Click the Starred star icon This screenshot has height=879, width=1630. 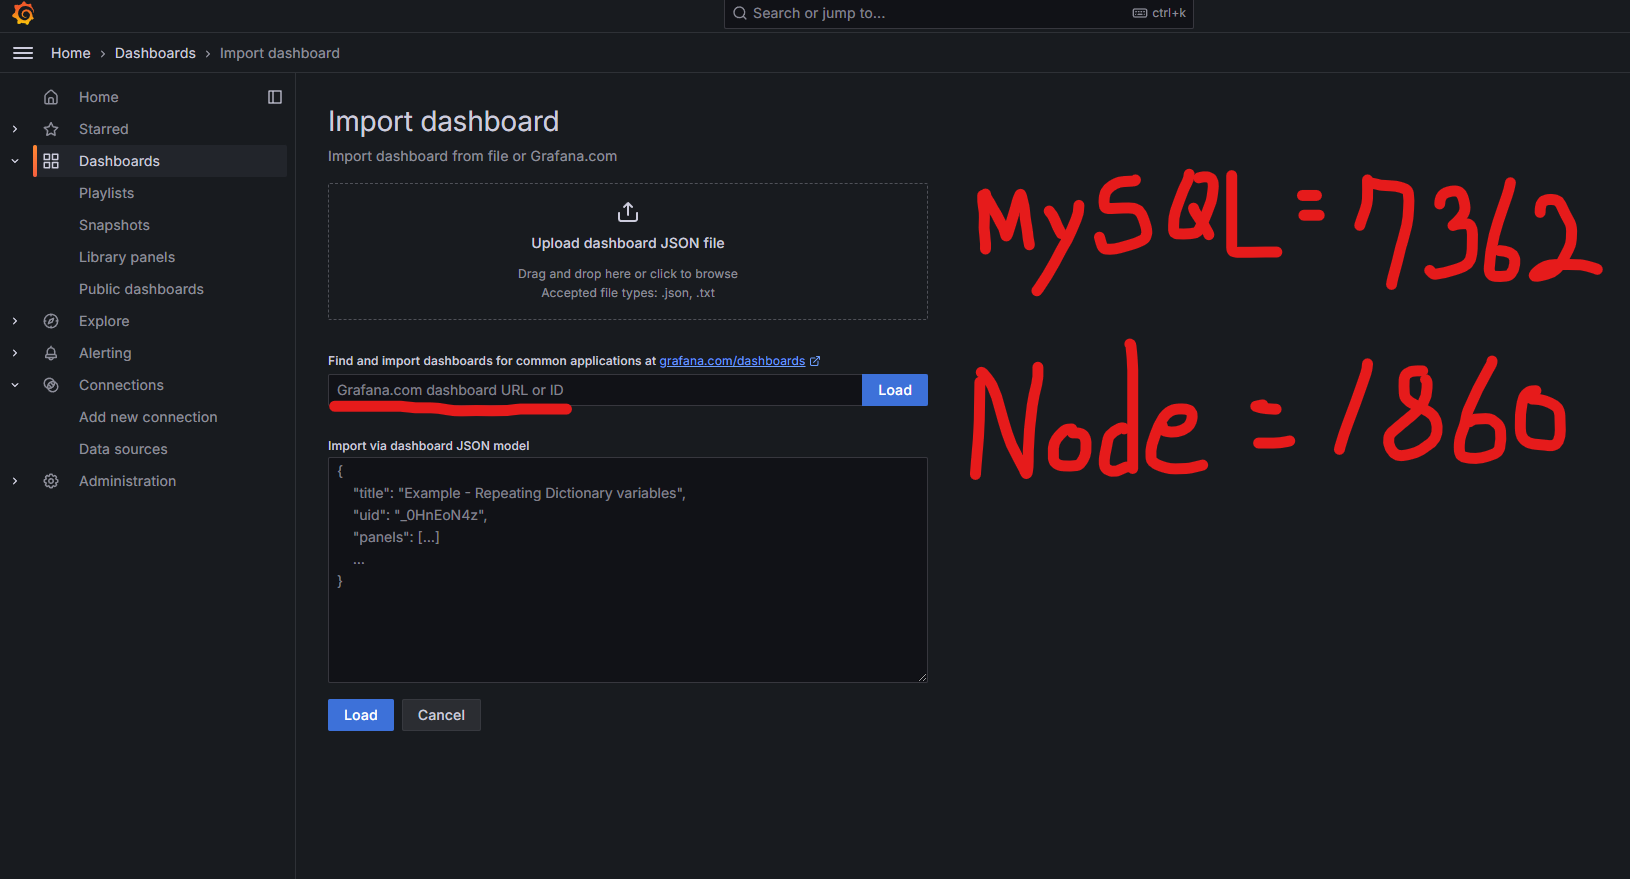coord(51,129)
